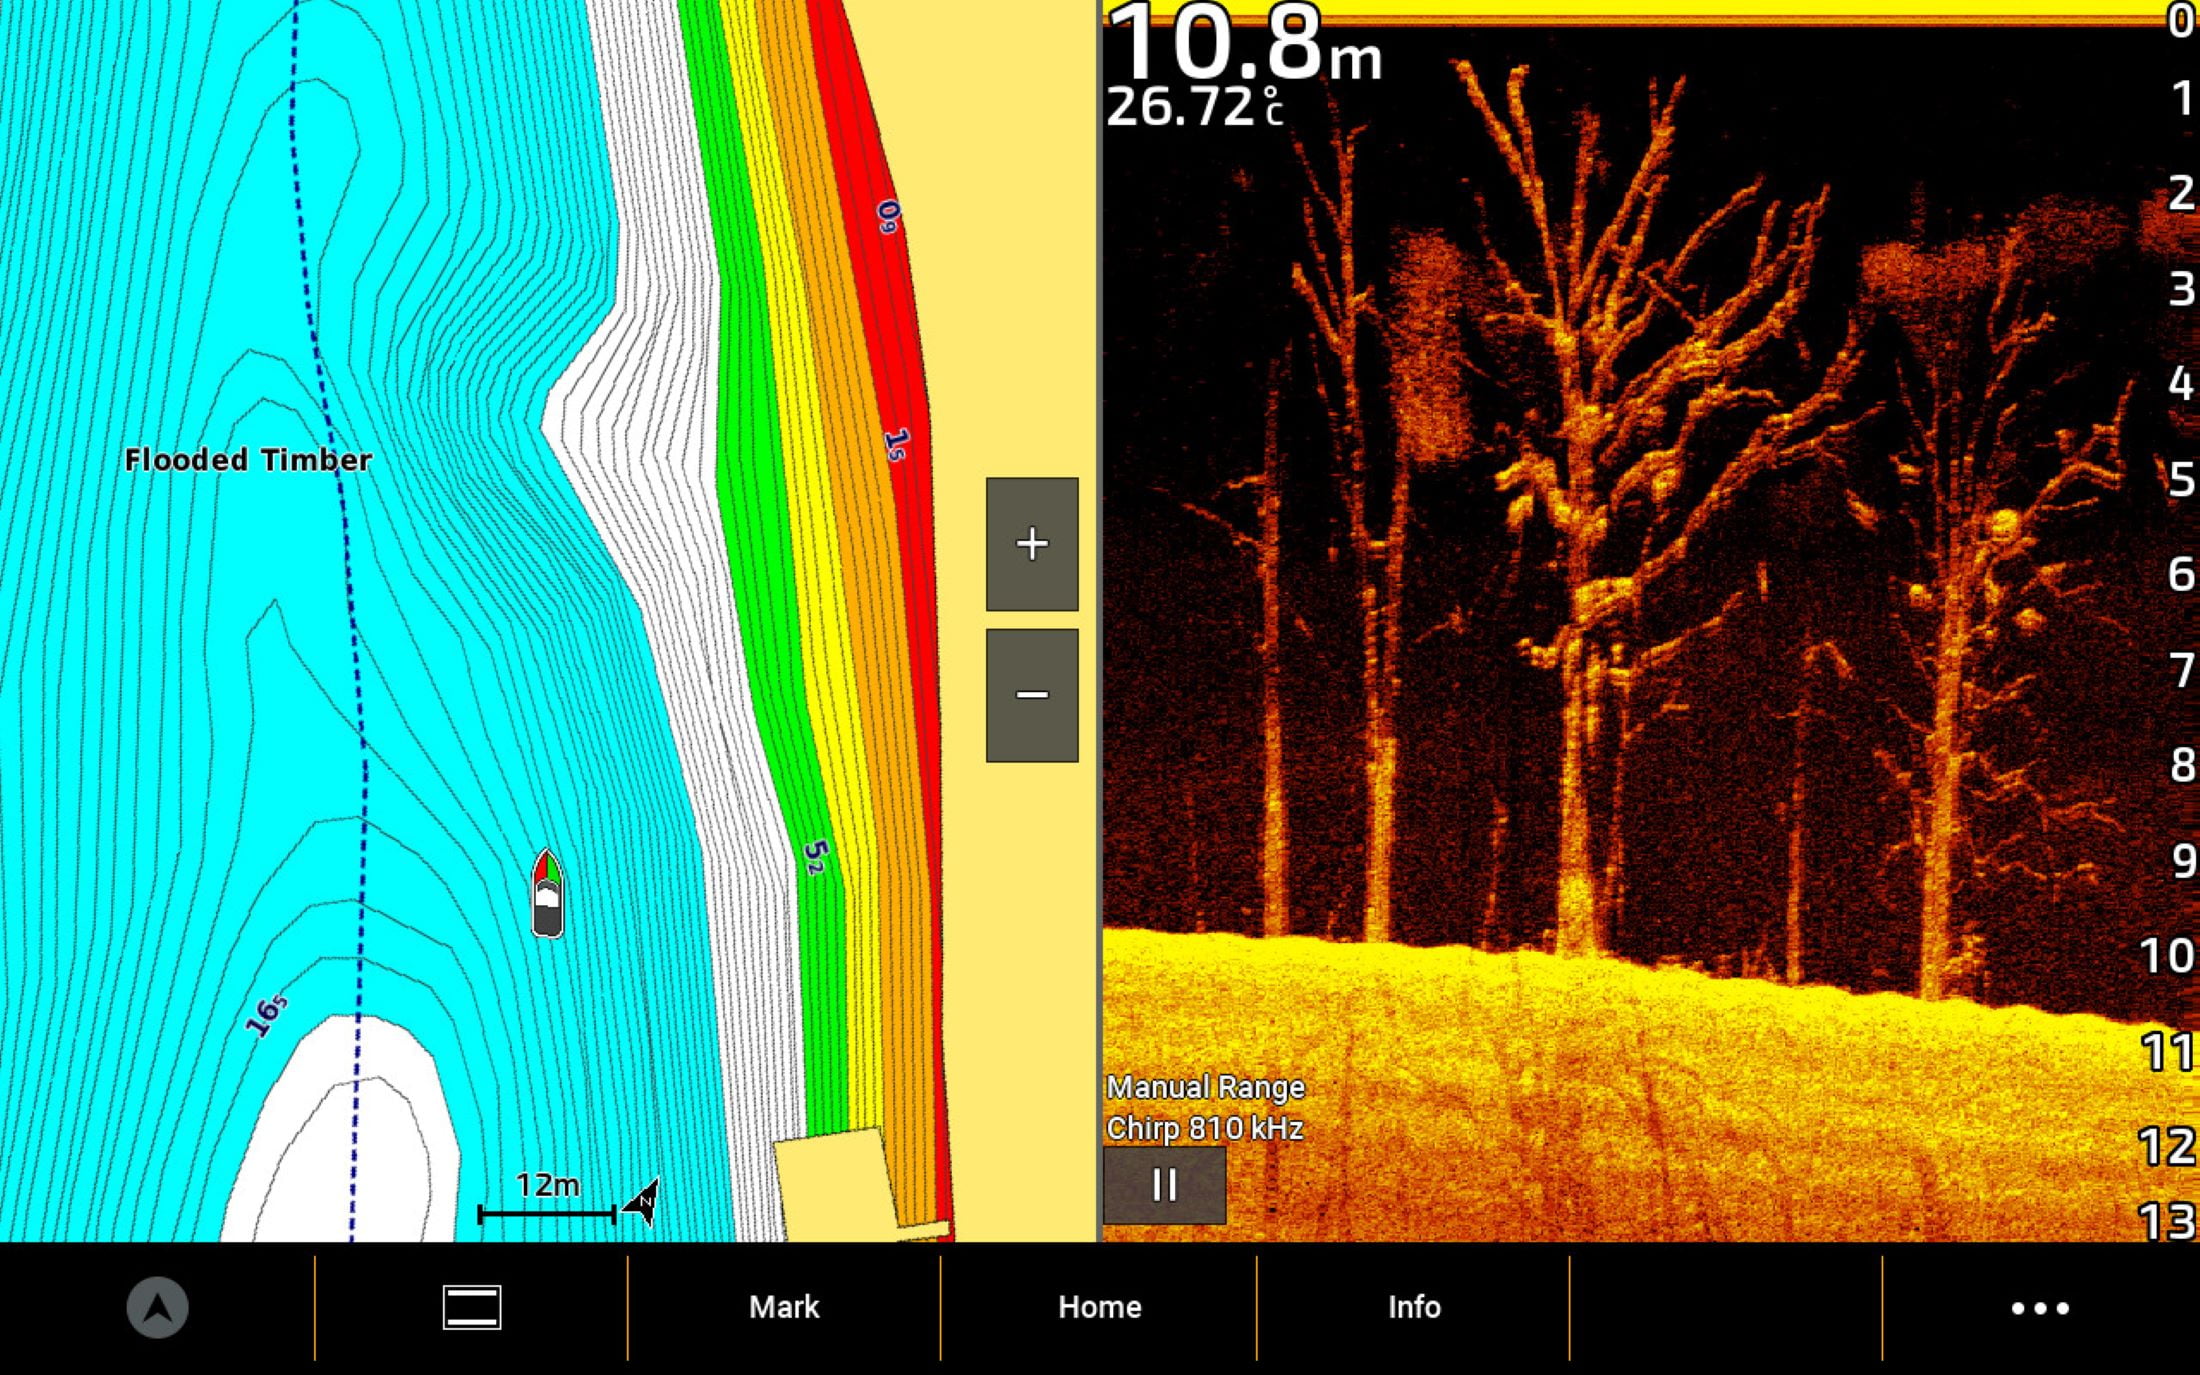This screenshot has width=2200, height=1375.
Task: Tap the 26.72°C water temperature reading
Action: coord(1195,106)
